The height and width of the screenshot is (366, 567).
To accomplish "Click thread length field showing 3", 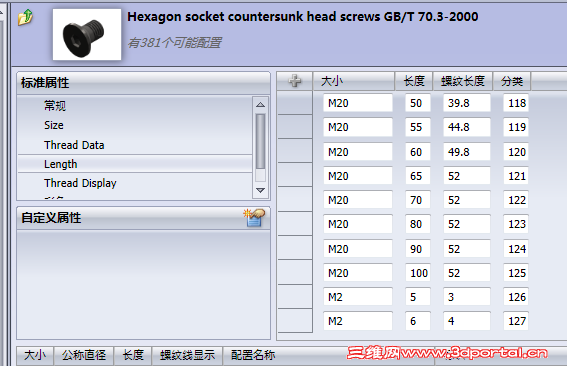I will [467, 297].
